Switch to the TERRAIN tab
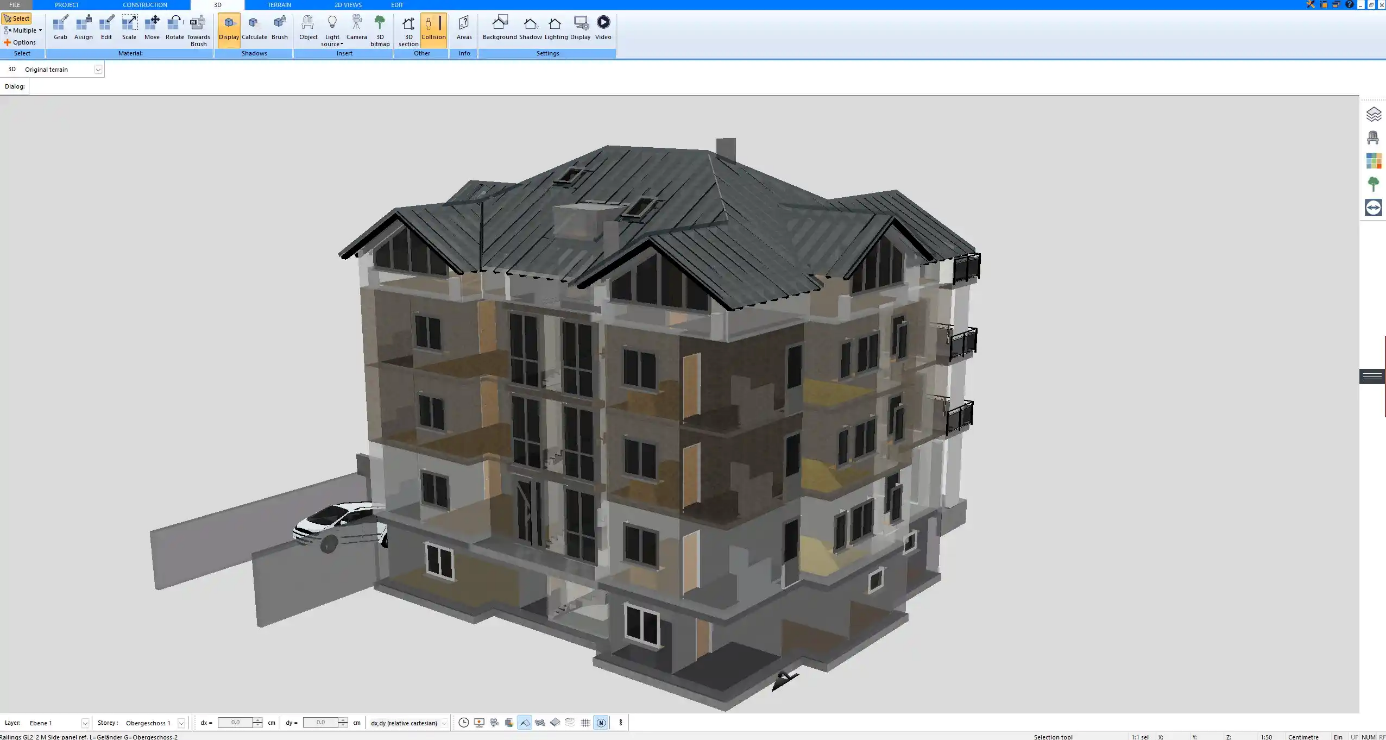This screenshot has width=1386, height=740. pyautogui.click(x=280, y=5)
